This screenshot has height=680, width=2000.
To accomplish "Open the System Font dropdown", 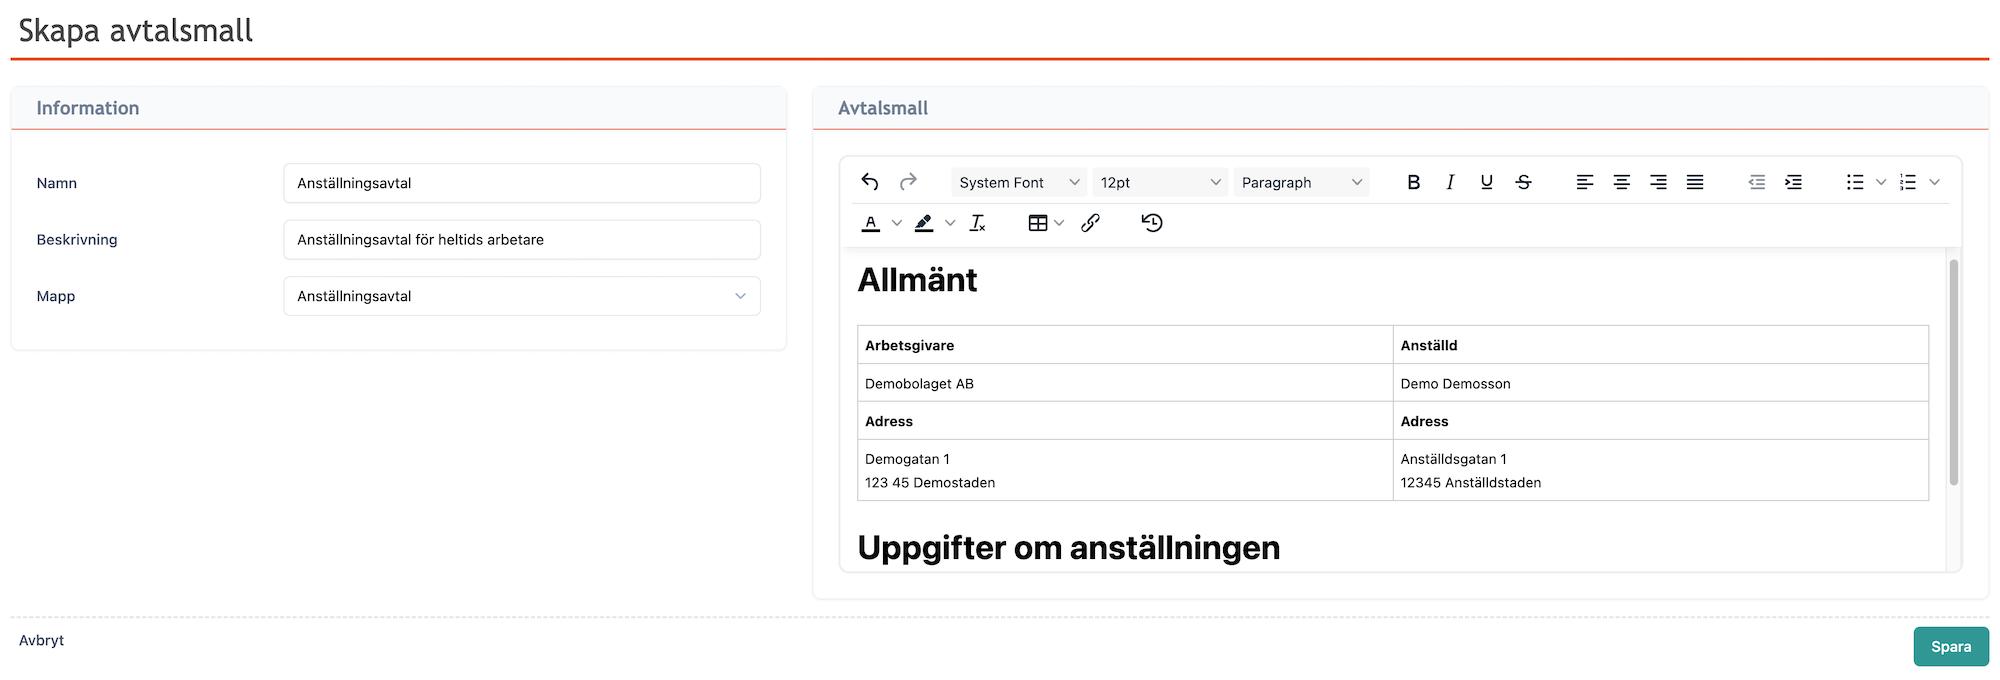I will (x=1018, y=182).
